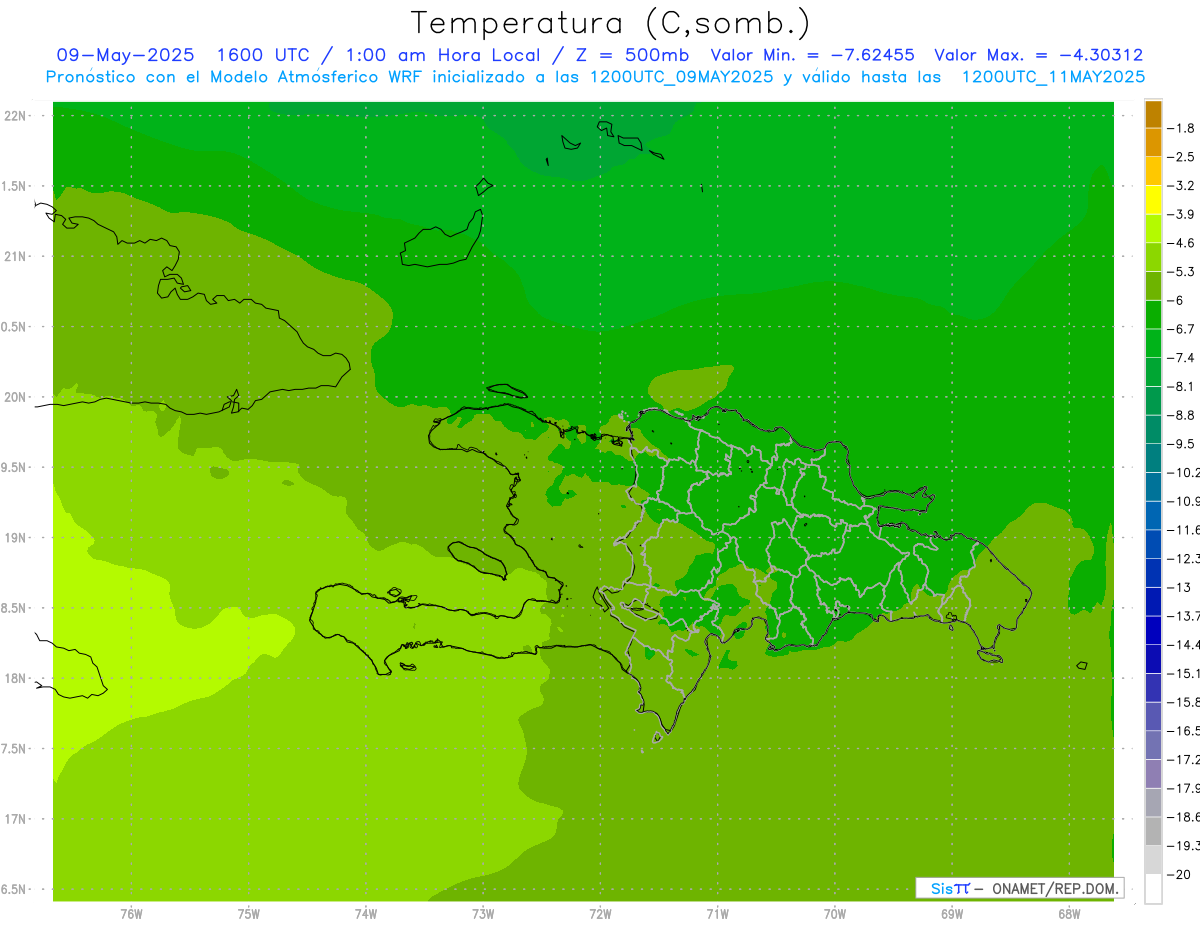Click gray legend swatch between -18.6 and -19.3
Image resolution: width=1200 pixels, height=927 pixels.
(1153, 831)
